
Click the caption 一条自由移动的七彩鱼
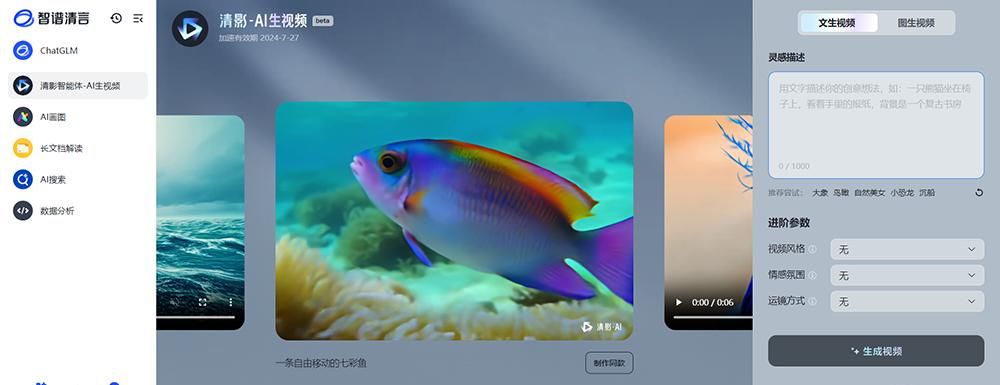pos(321,363)
